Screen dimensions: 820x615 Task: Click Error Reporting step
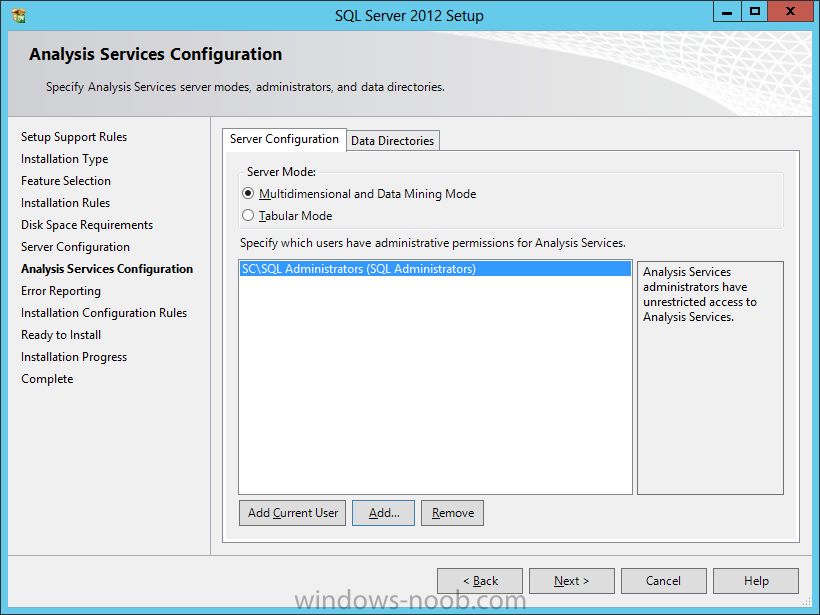pos(61,291)
